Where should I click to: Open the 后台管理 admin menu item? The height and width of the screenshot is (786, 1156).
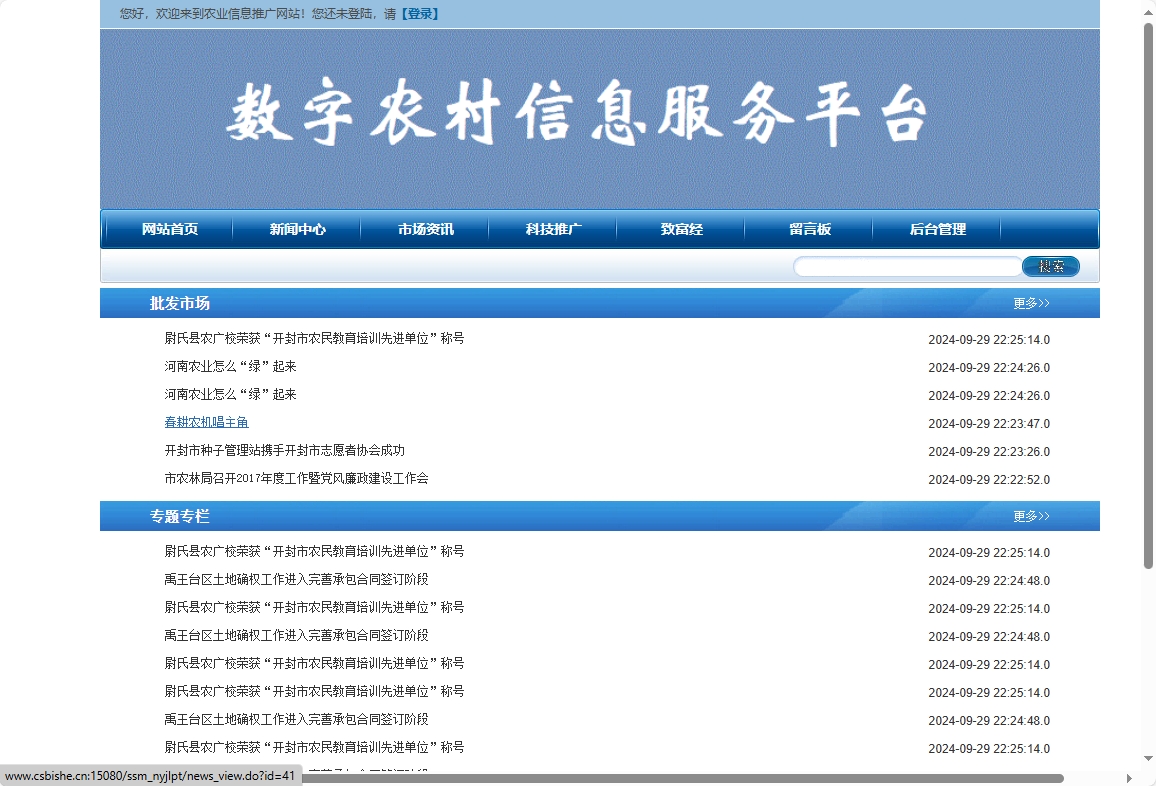(x=937, y=229)
